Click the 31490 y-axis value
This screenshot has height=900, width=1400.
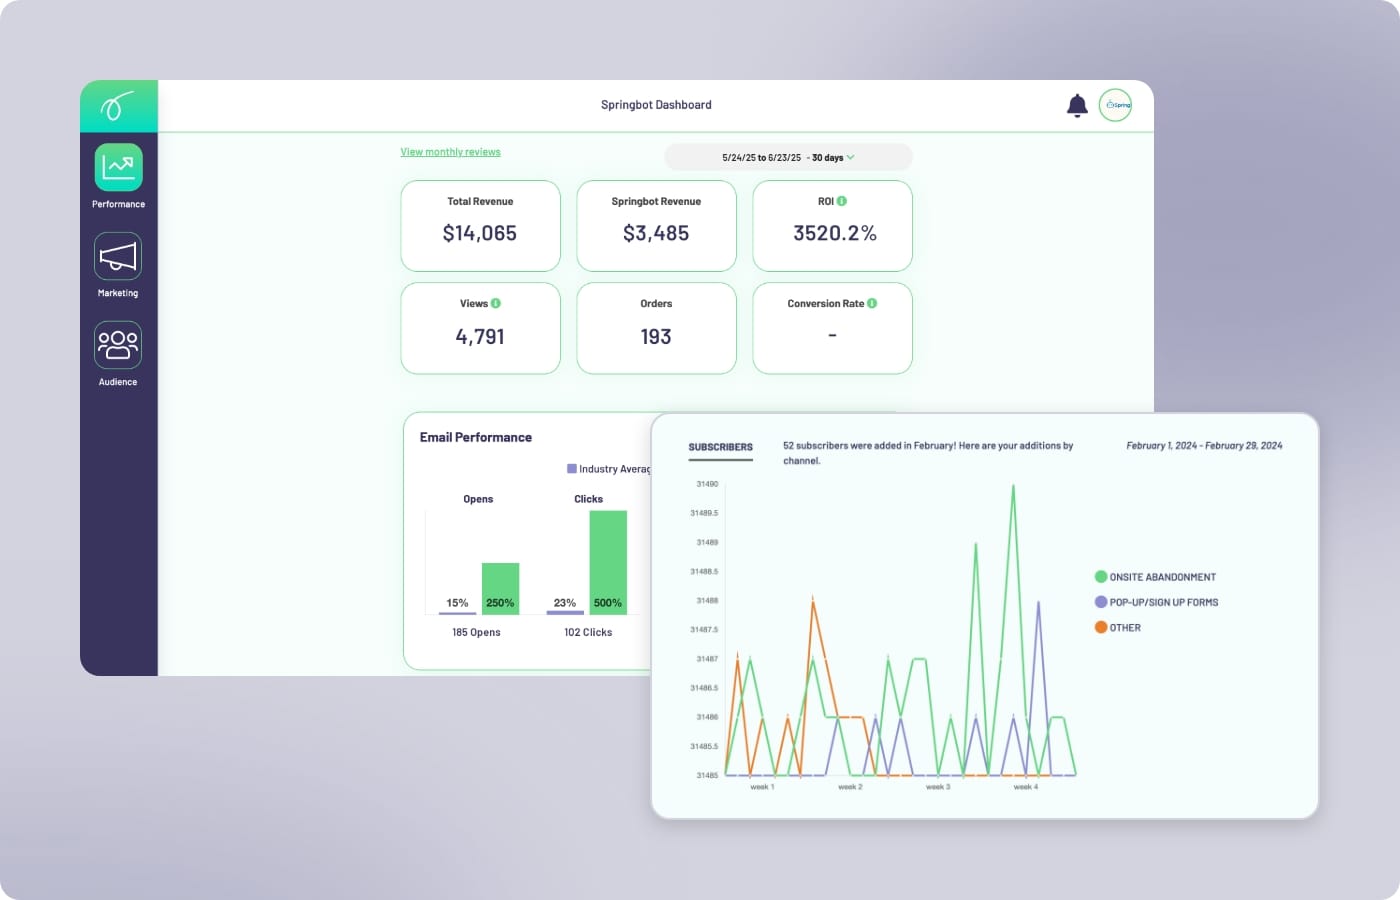707,484
